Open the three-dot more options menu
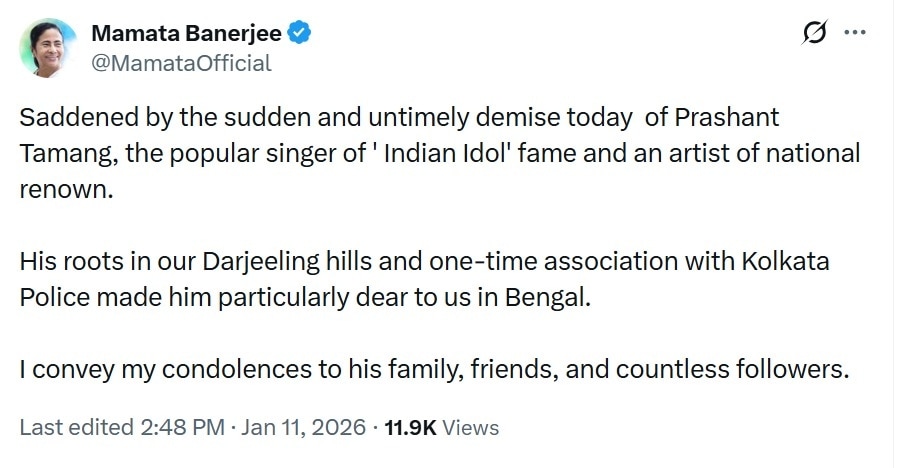 855,33
